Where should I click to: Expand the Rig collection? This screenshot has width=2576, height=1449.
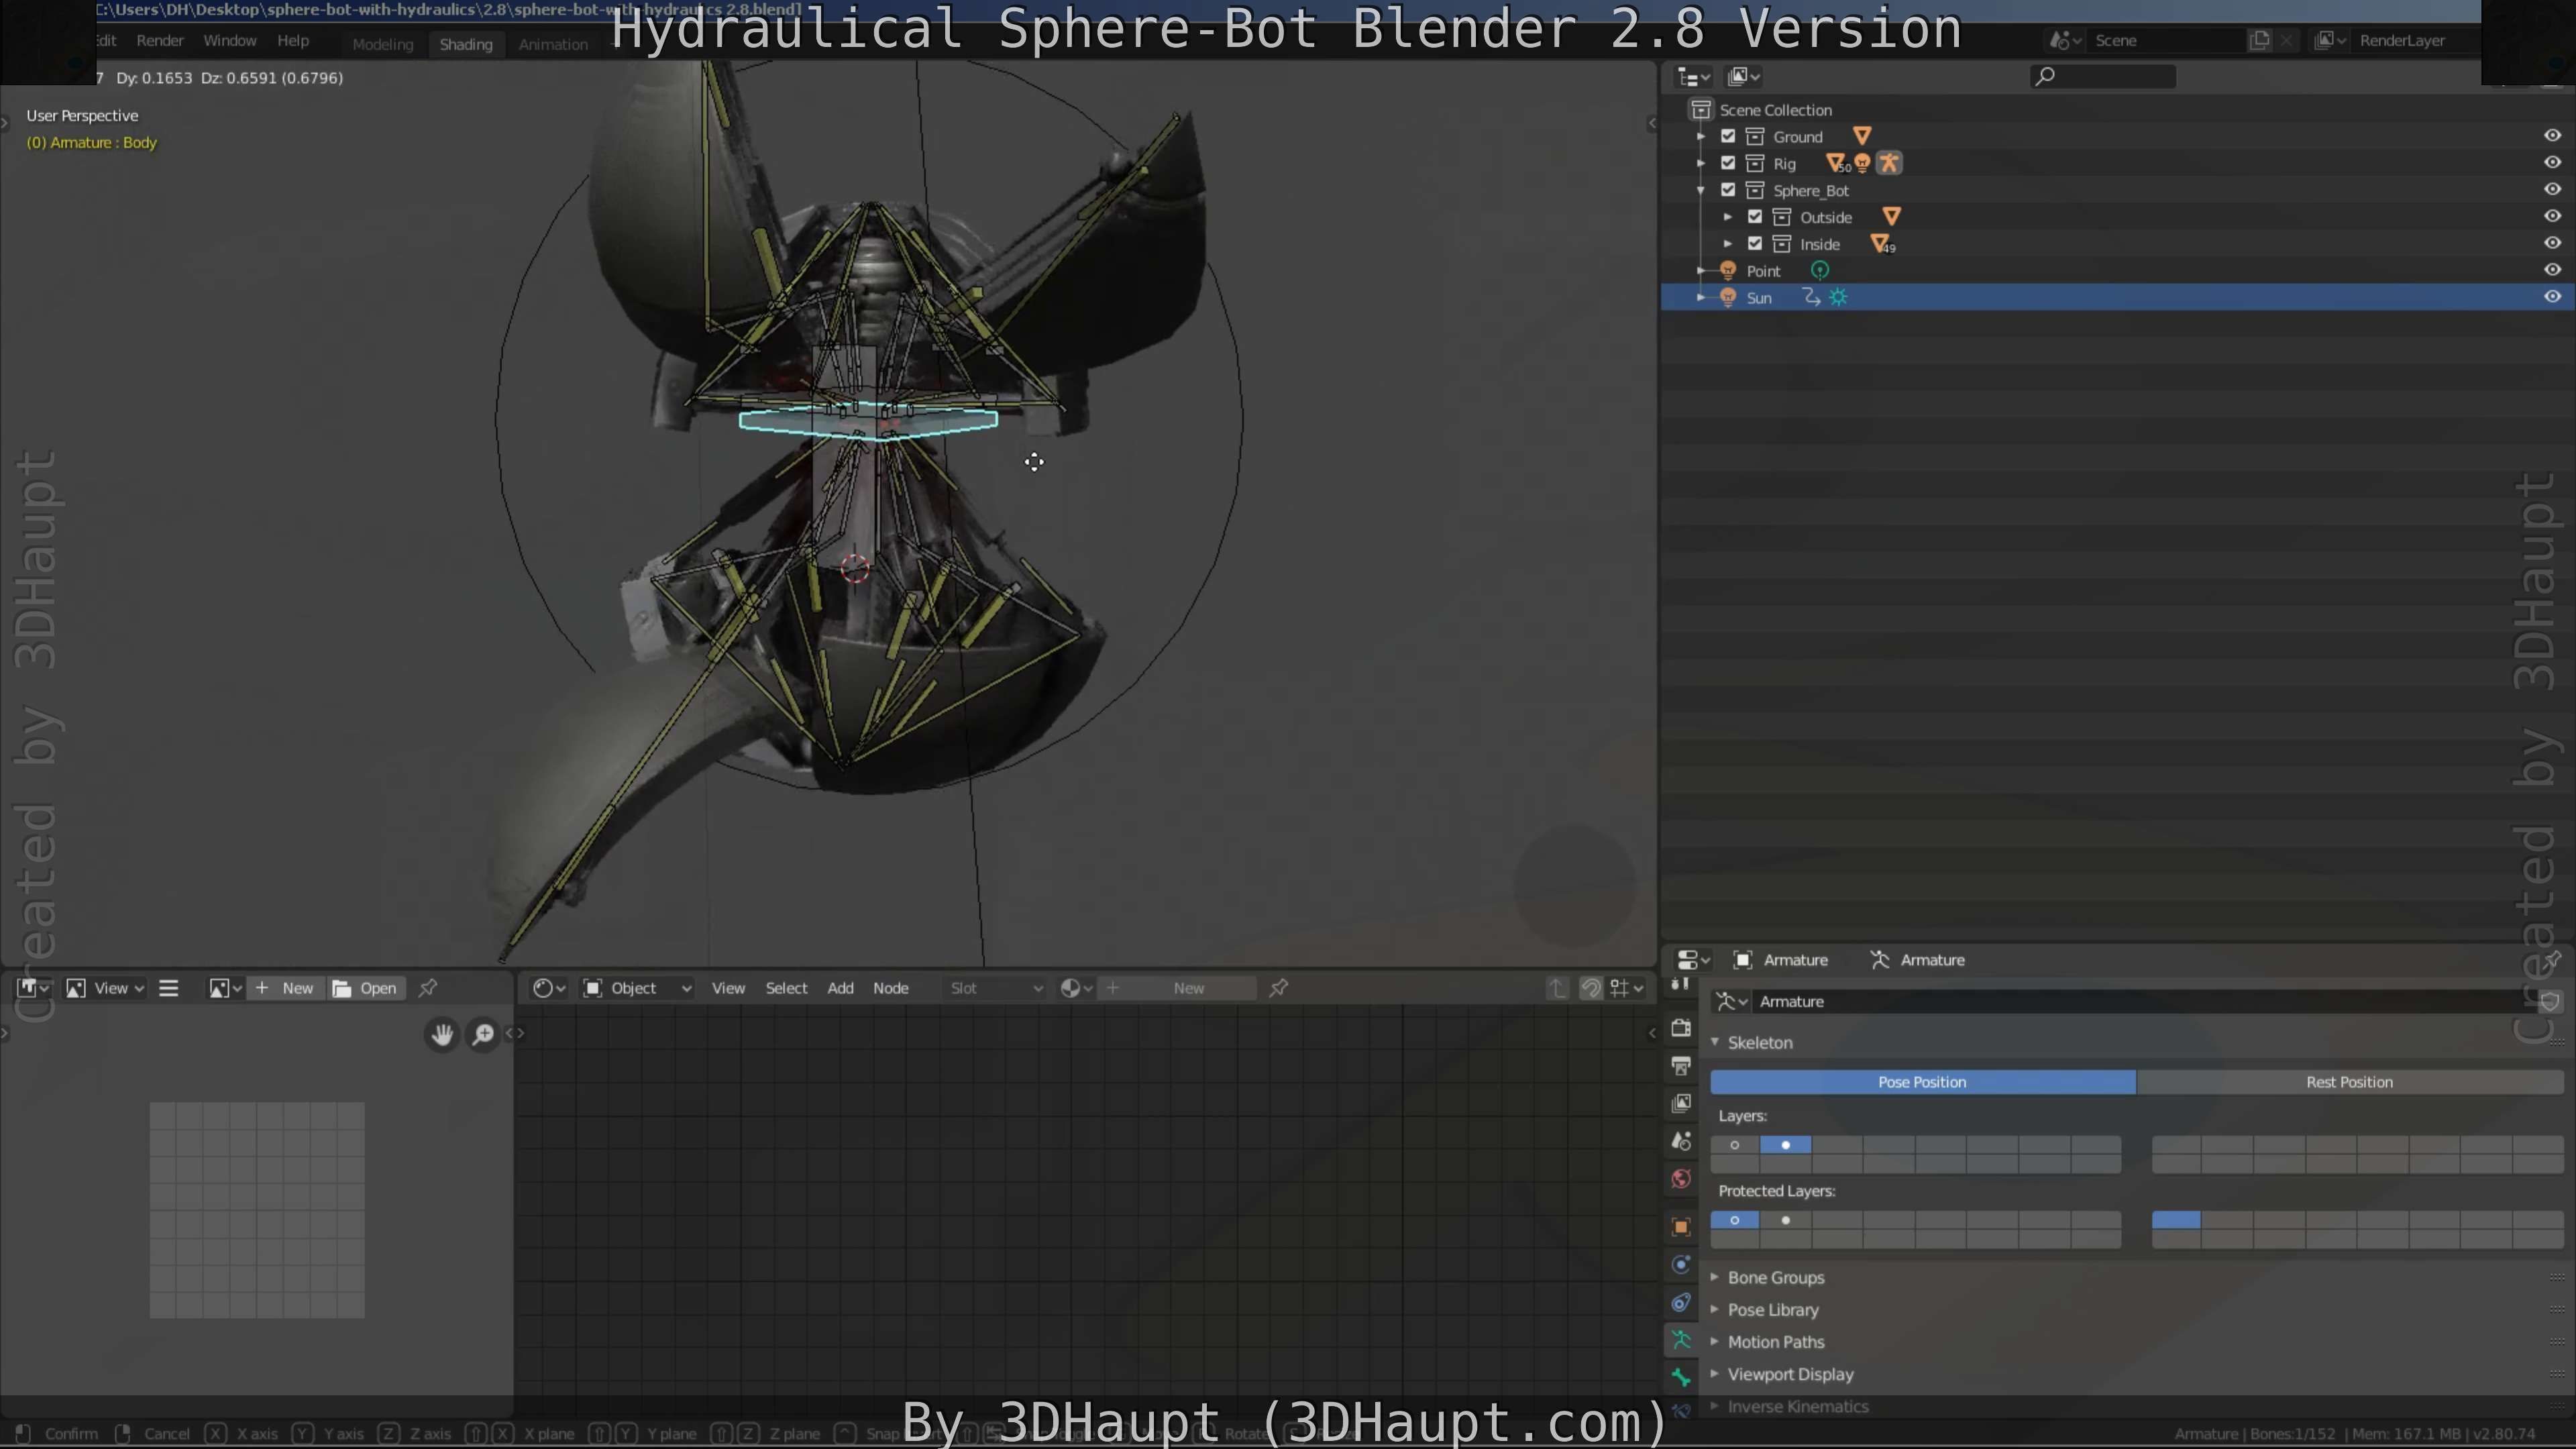coord(1701,163)
